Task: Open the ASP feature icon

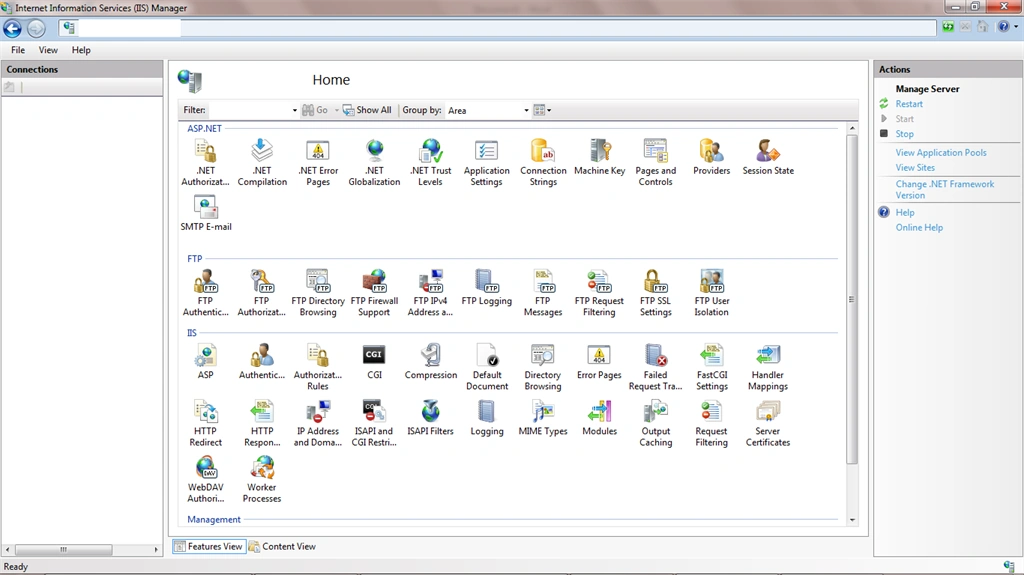Action: [206, 361]
